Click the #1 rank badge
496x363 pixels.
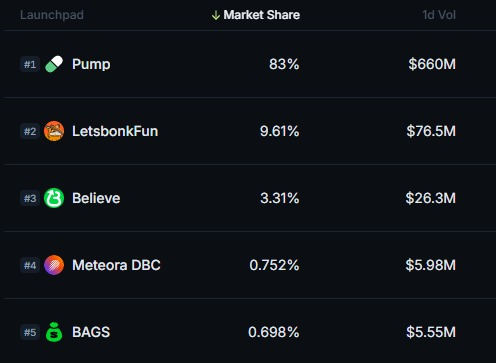click(x=30, y=64)
